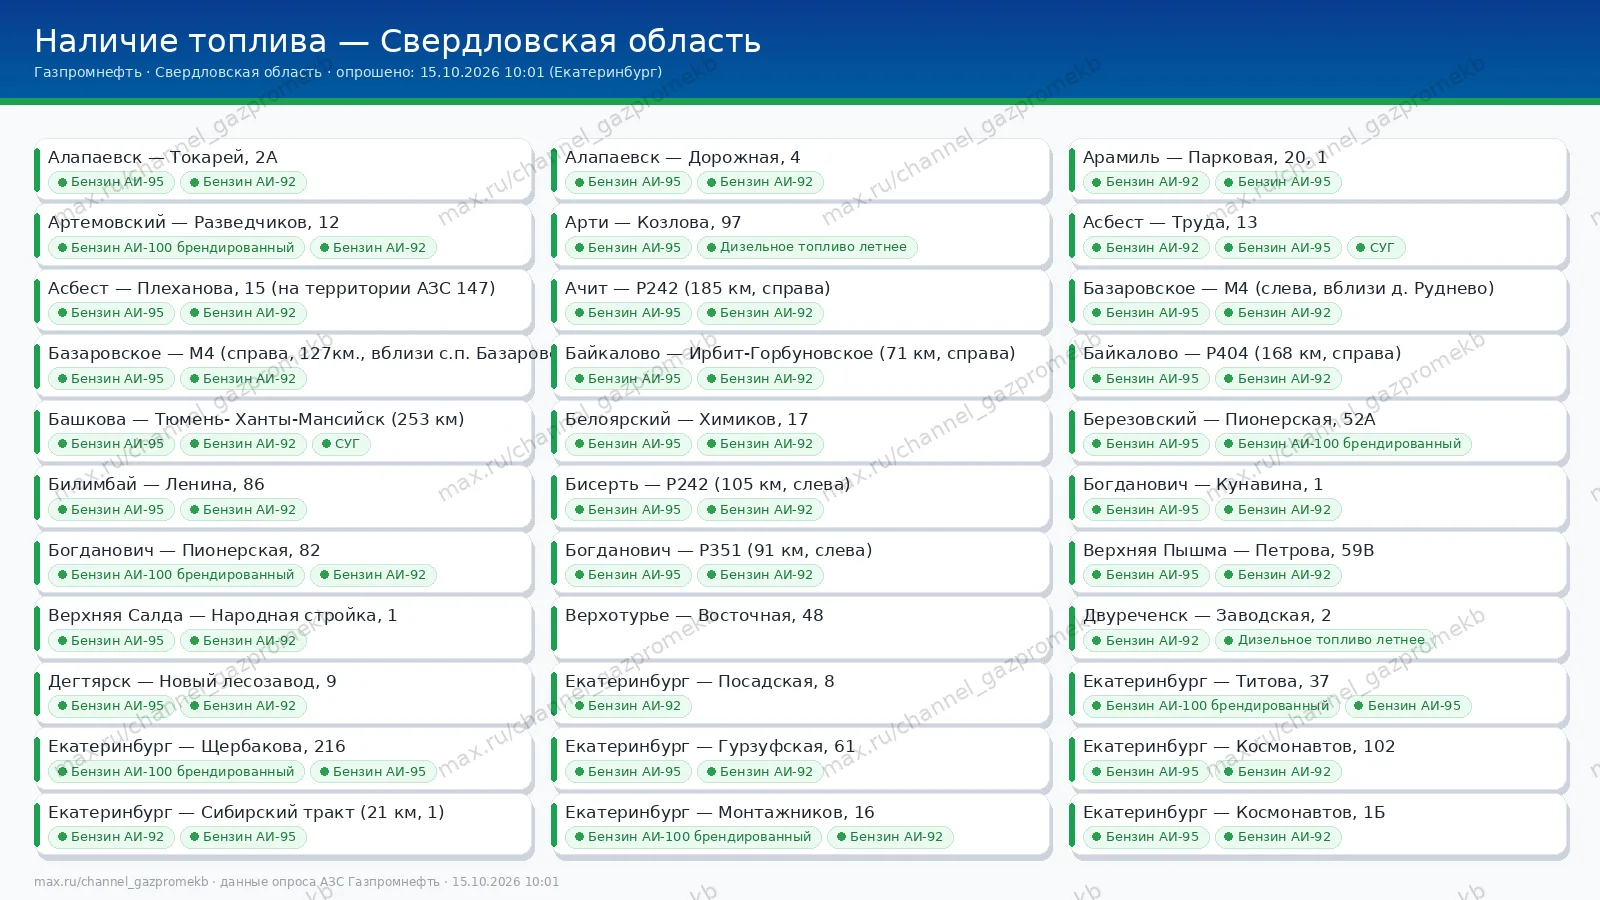Screen dimensions: 1600x900
Task: Select 'Дегтярск — Новый лесозавод, 9' station title
Action: point(192,681)
